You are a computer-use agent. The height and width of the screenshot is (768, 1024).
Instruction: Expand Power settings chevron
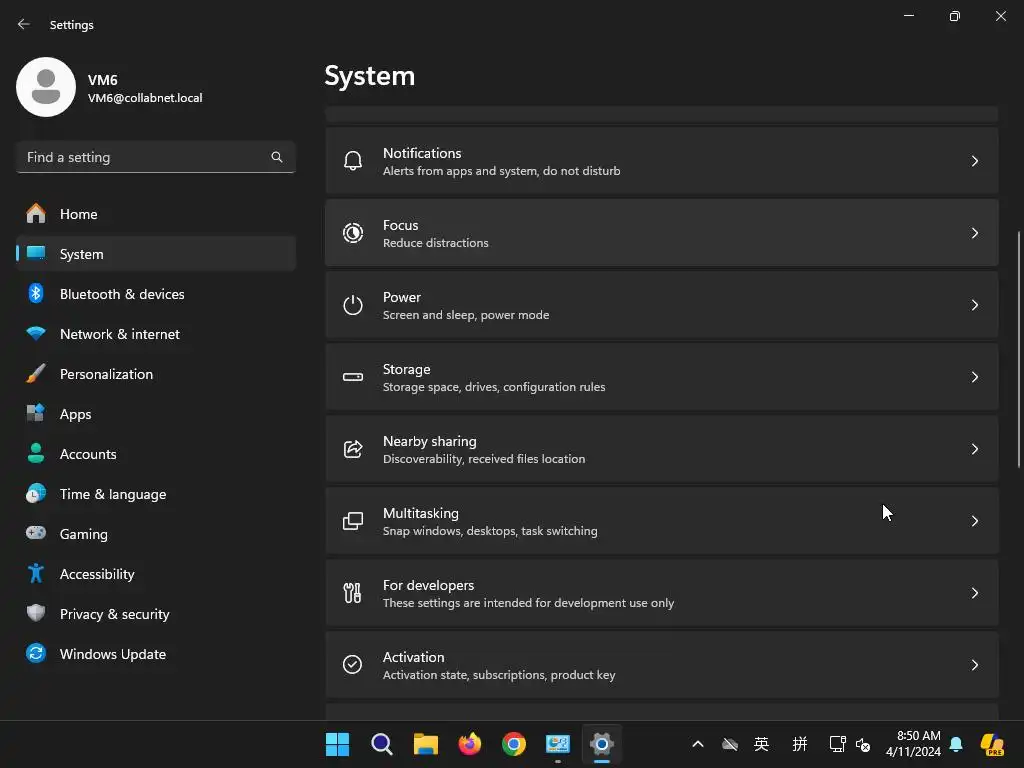pos(974,305)
